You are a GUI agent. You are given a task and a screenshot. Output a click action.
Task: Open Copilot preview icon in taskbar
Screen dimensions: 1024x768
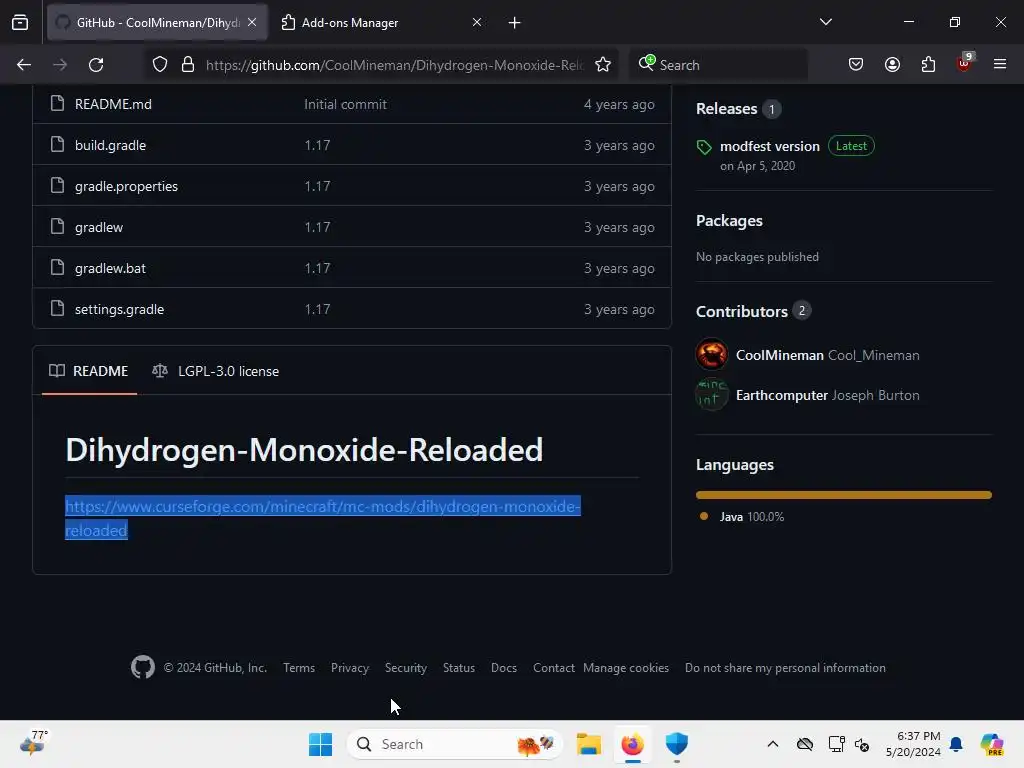pos(991,744)
